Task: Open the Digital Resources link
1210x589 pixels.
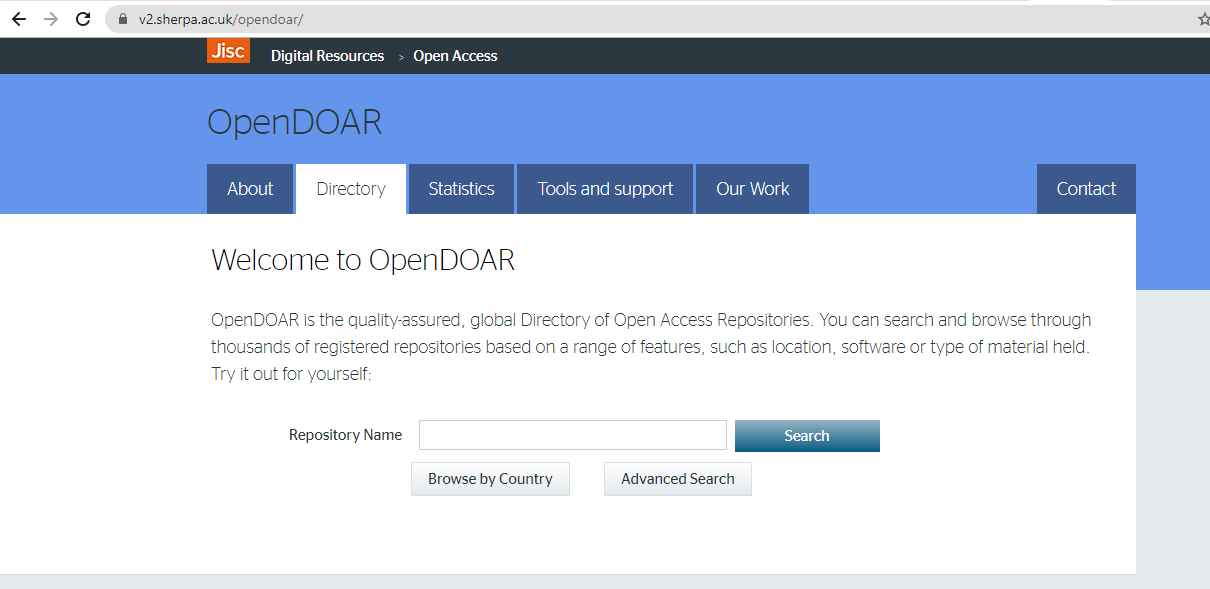Action: click(327, 56)
